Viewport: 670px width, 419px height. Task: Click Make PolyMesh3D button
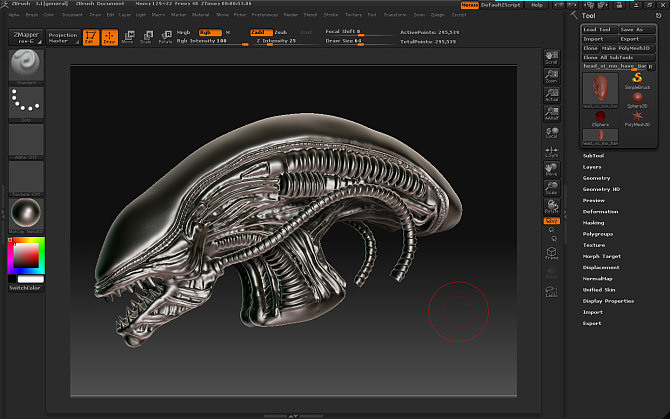[628, 48]
